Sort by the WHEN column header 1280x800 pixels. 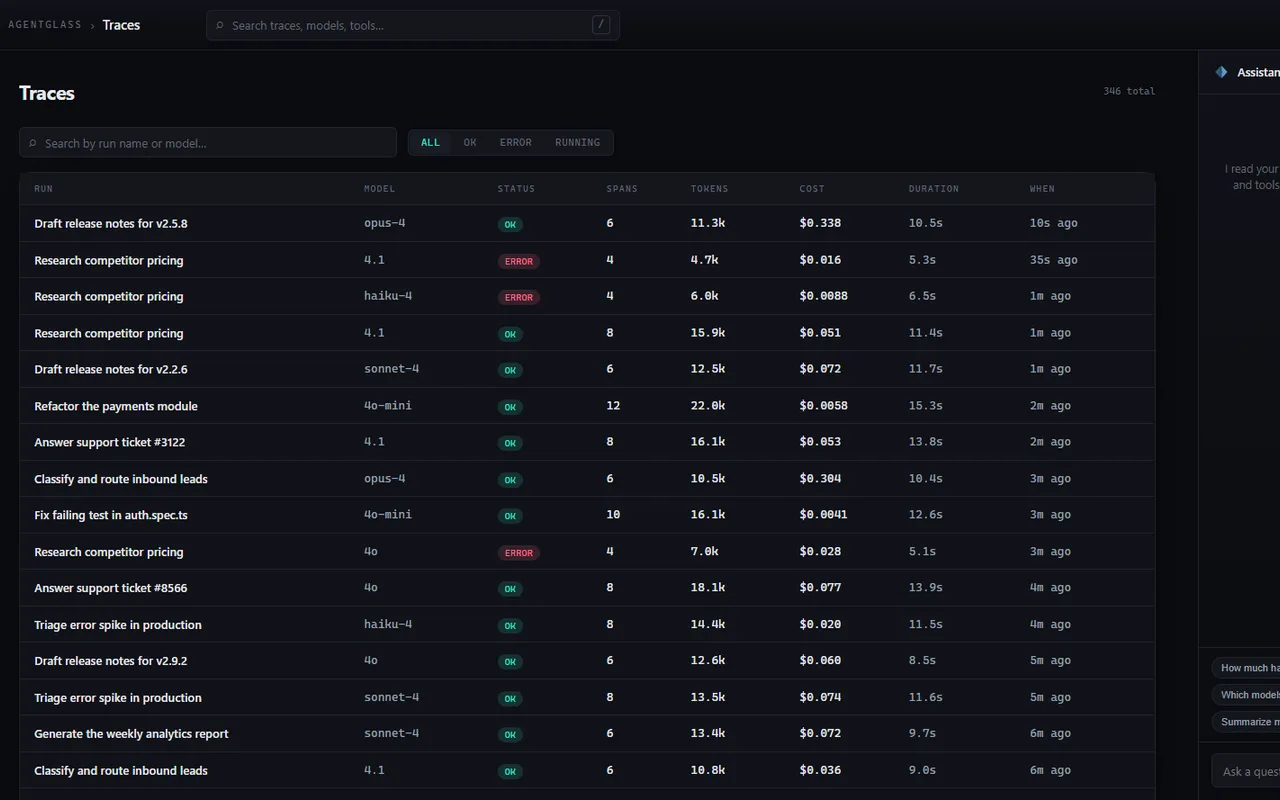[x=1042, y=189]
